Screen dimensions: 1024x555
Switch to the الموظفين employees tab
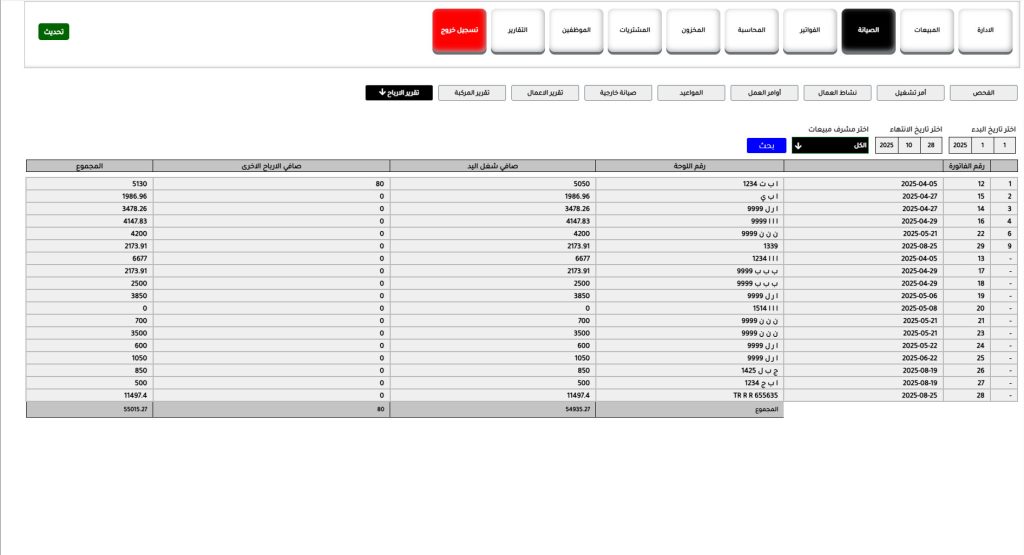[x=576, y=32]
